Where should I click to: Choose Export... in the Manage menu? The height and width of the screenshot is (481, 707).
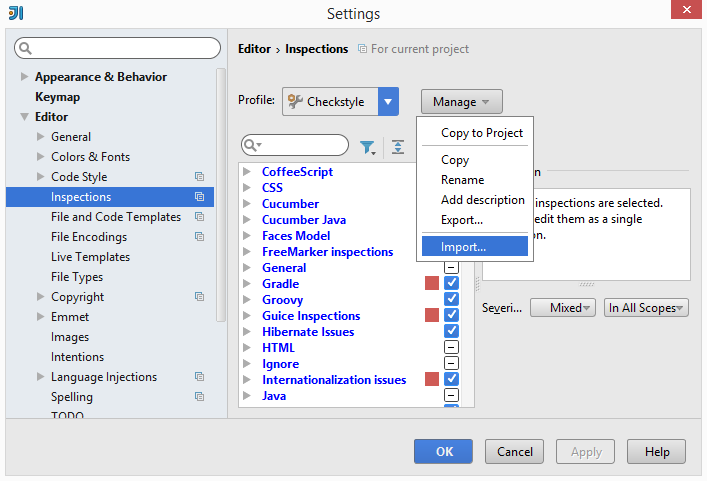click(x=475, y=220)
